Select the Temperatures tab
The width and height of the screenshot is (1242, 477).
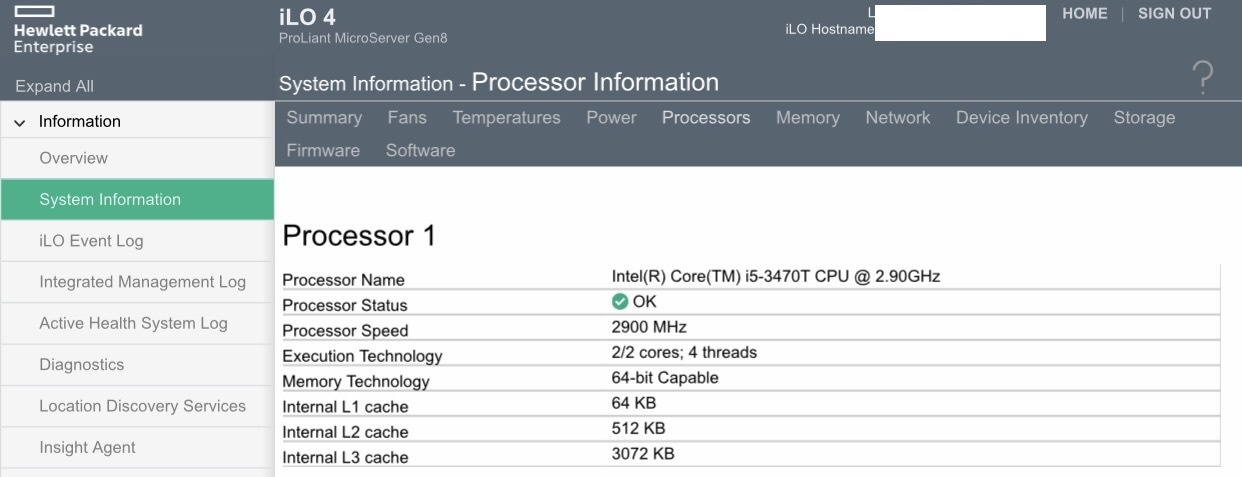tap(506, 118)
